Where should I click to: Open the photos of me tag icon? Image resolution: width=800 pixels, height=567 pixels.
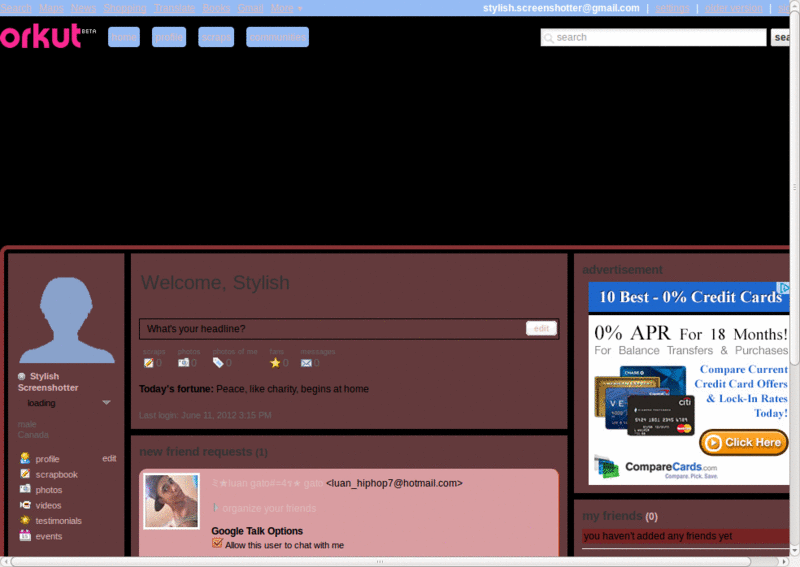pyautogui.click(x=218, y=363)
